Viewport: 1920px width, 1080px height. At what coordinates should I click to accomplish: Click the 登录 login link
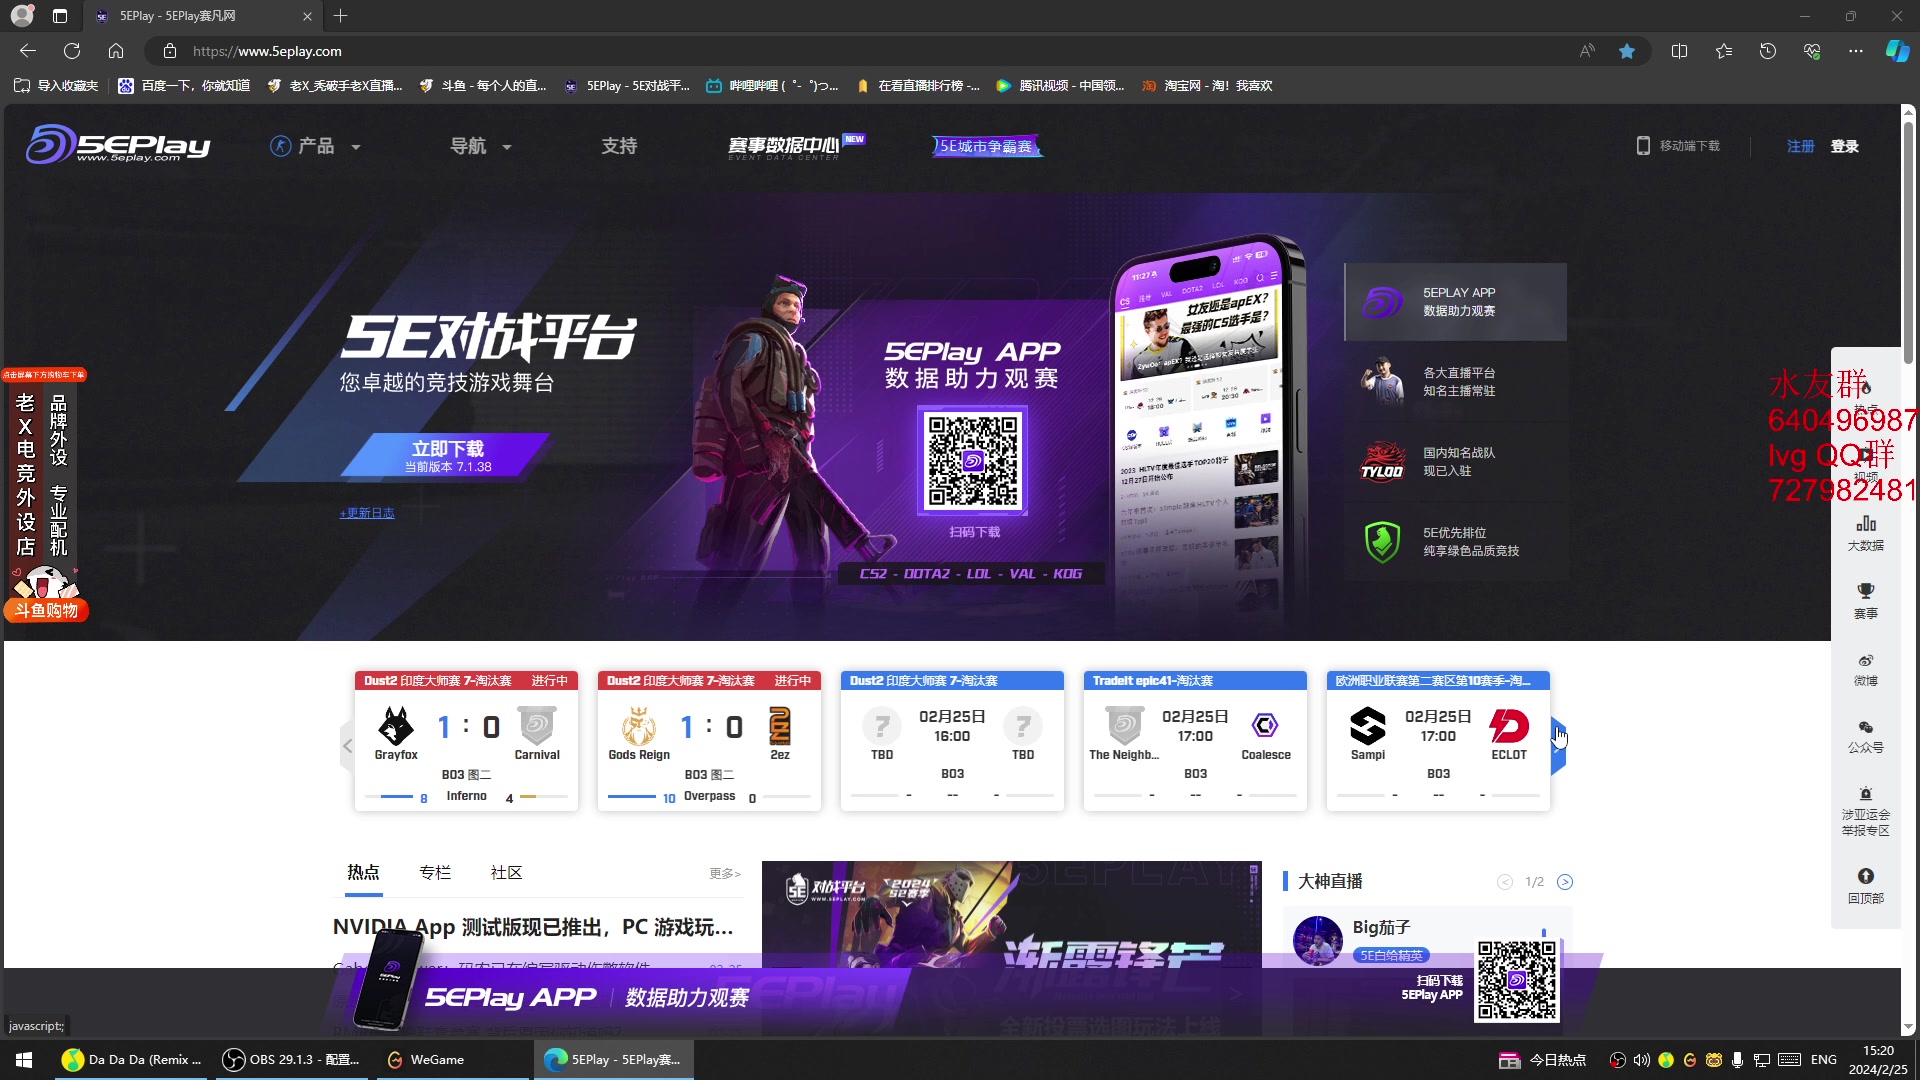1844,146
